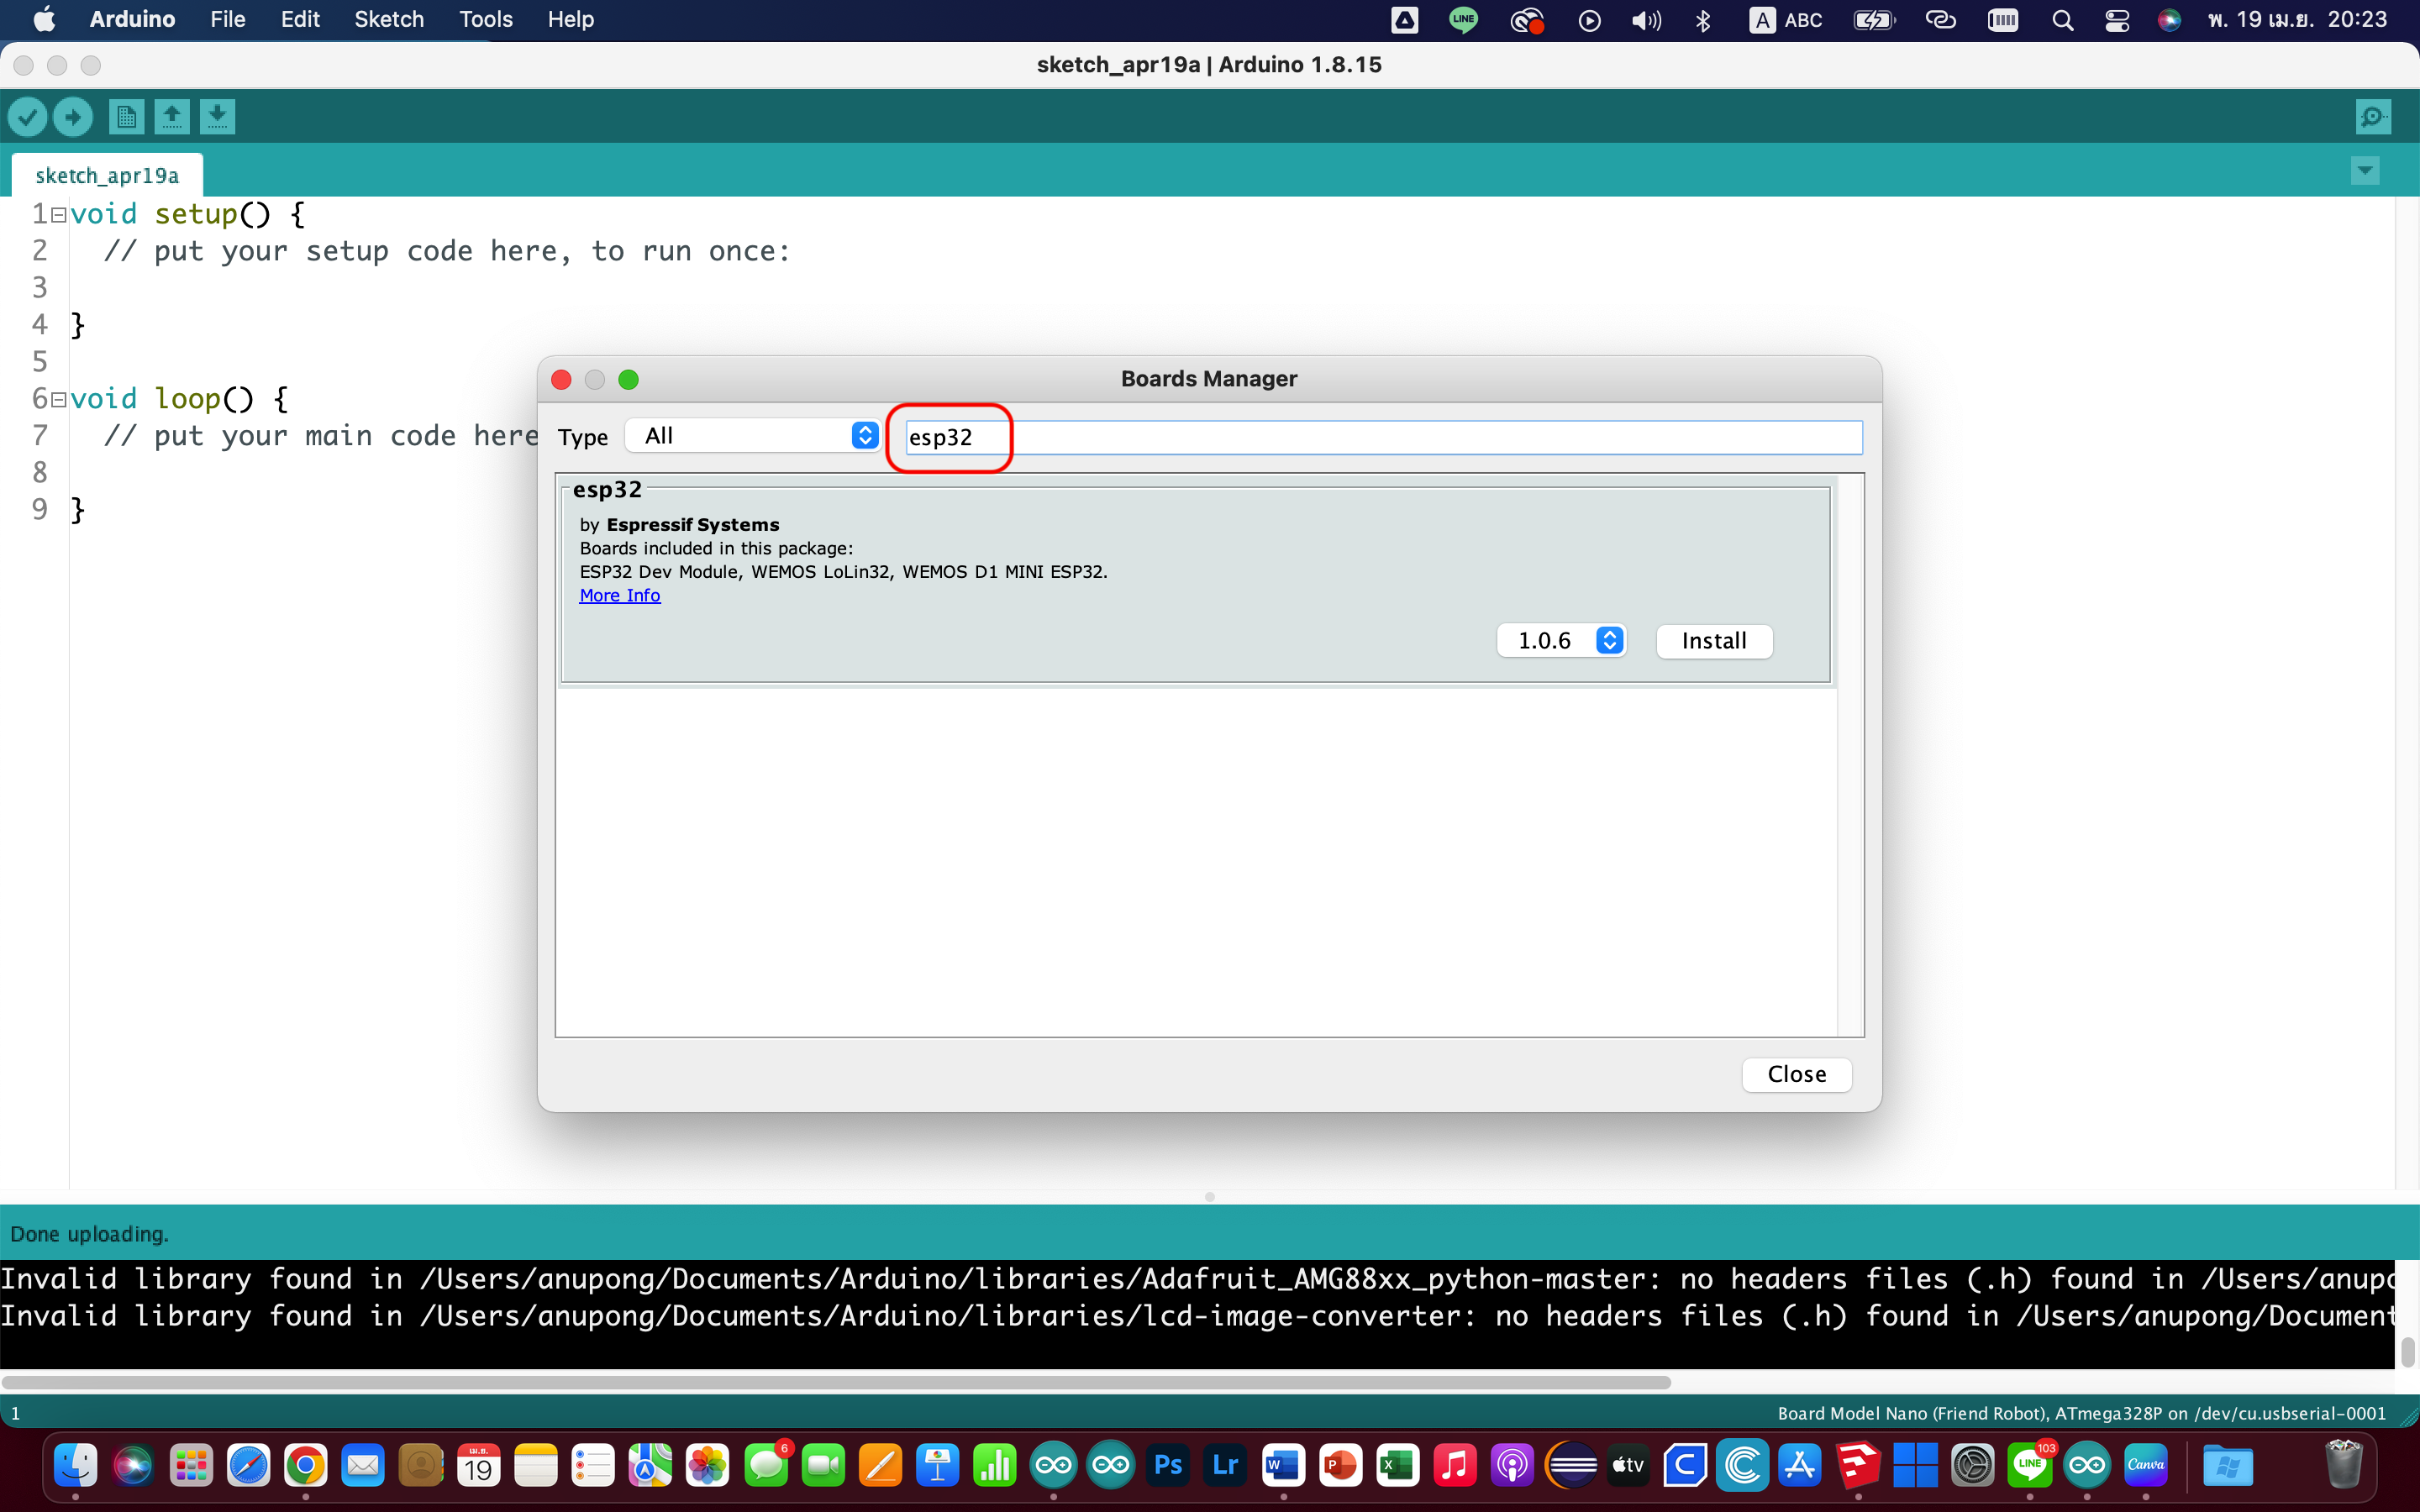Click the Siri icon in the menu bar
The height and width of the screenshot is (1512, 2420).
point(2169,20)
